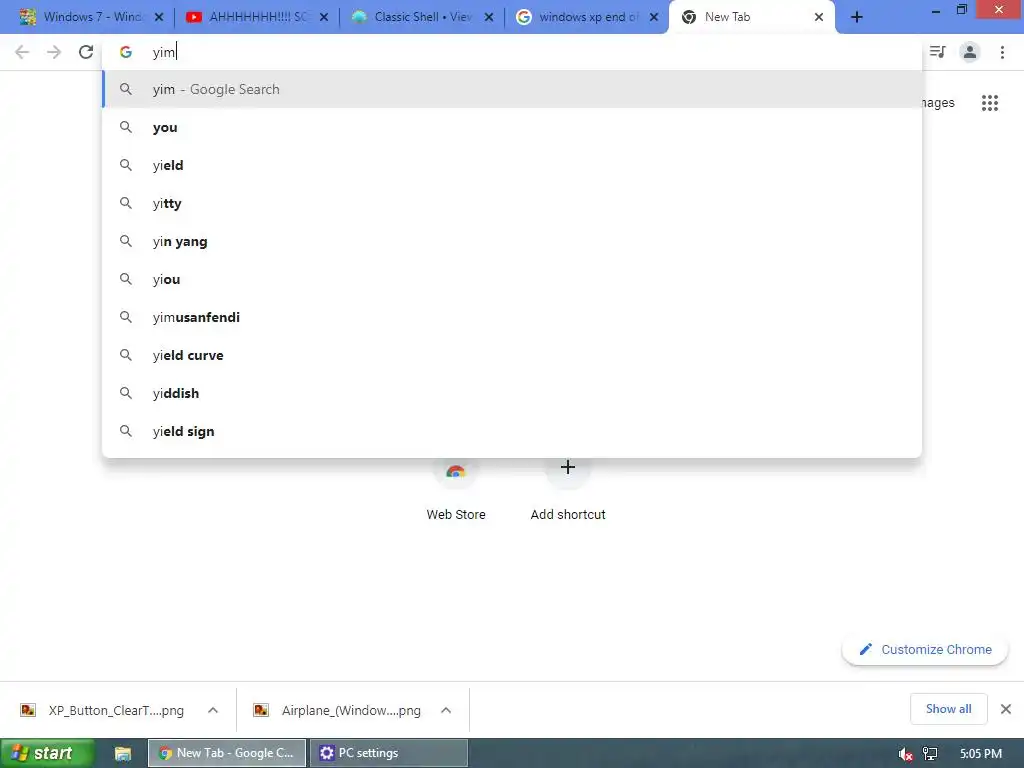Image resolution: width=1024 pixels, height=768 pixels.
Task: Close the windows xp end tab
Action: click(654, 18)
